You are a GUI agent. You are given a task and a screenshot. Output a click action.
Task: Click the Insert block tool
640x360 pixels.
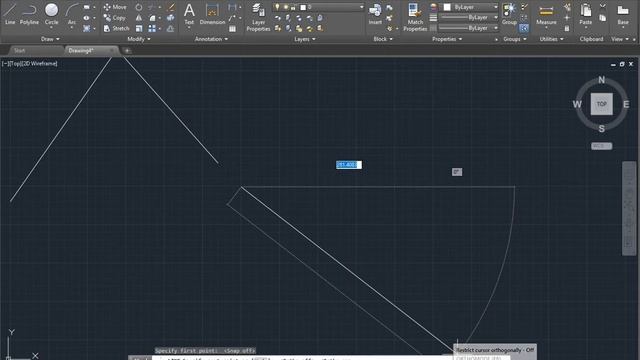[x=375, y=13]
